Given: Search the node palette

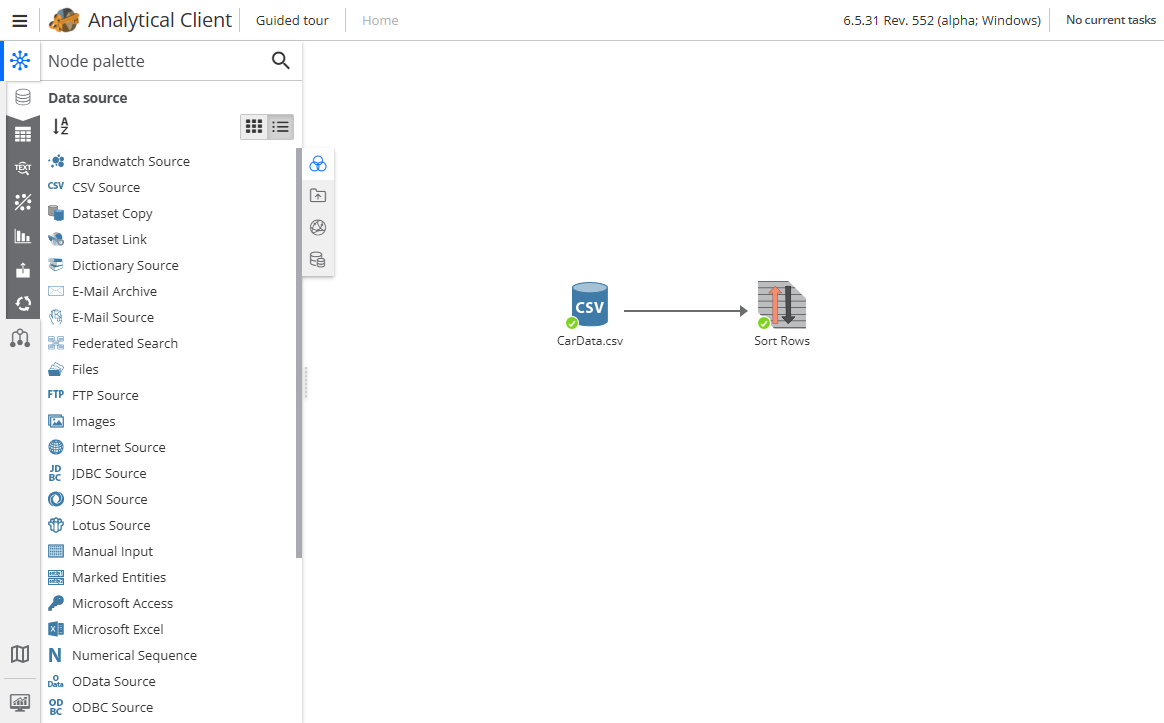Looking at the screenshot, I should click(x=281, y=61).
